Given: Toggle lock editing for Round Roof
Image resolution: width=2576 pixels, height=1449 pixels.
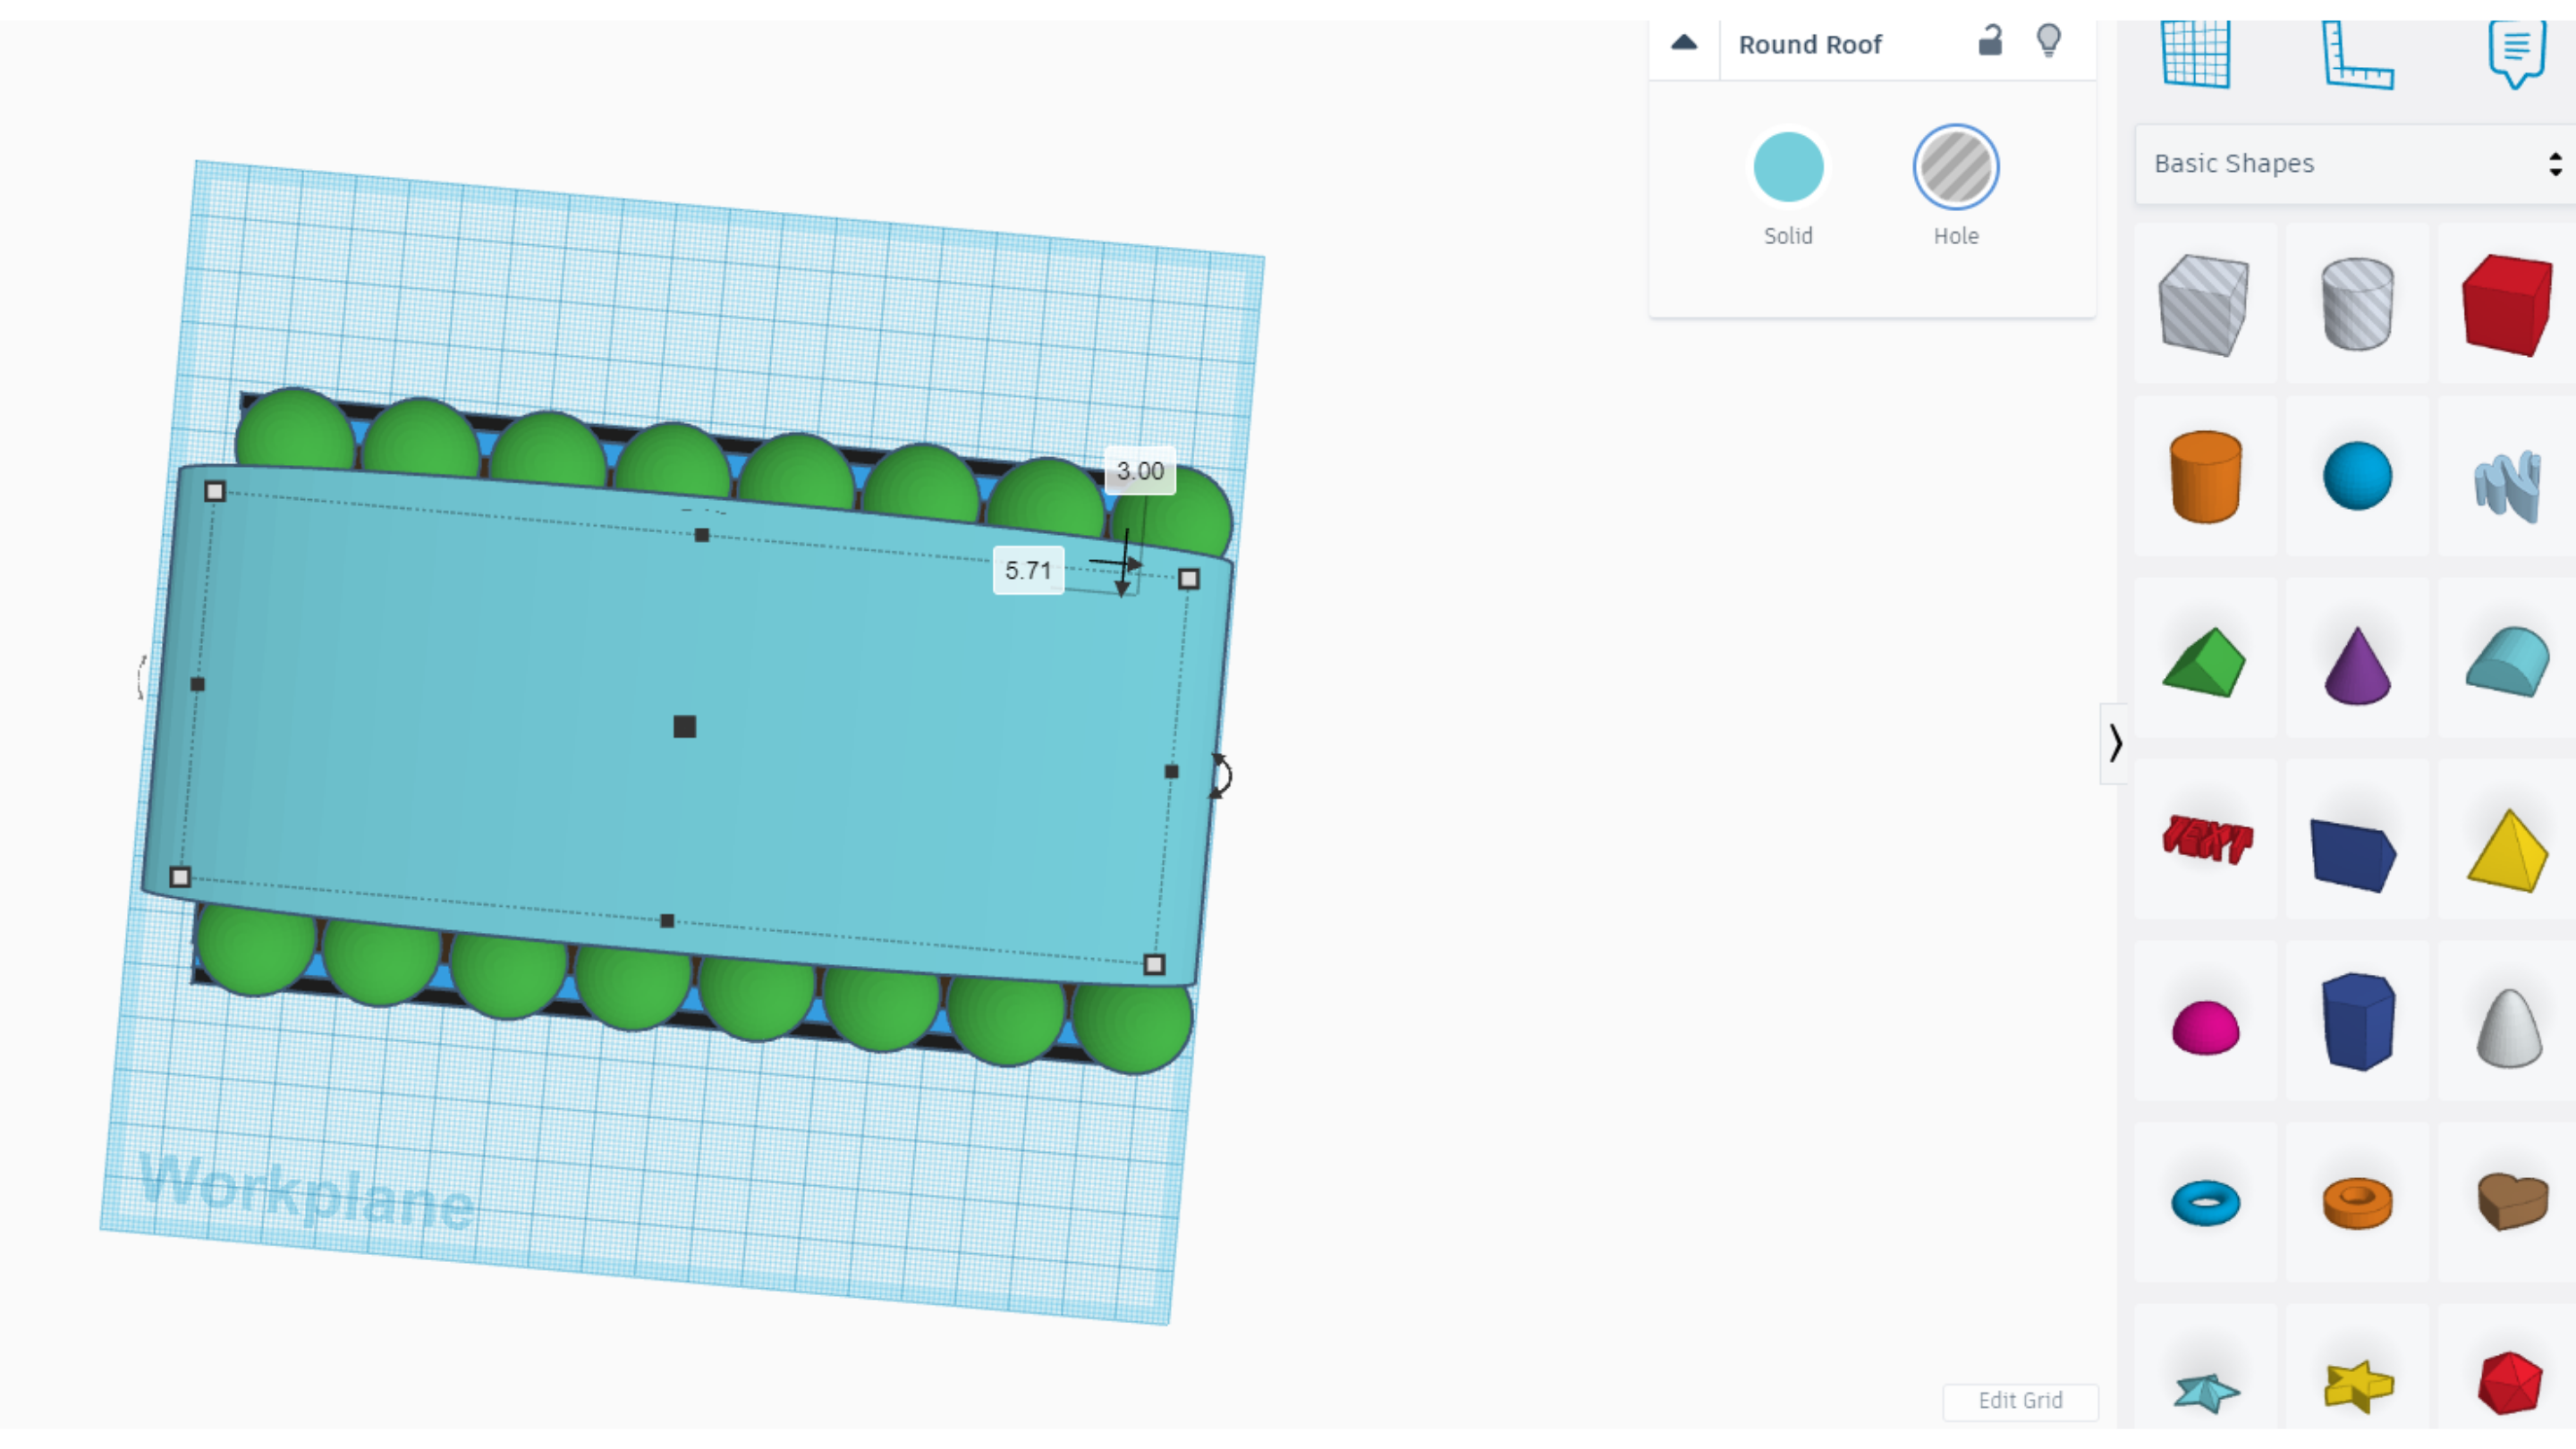Looking at the screenshot, I should (1990, 42).
